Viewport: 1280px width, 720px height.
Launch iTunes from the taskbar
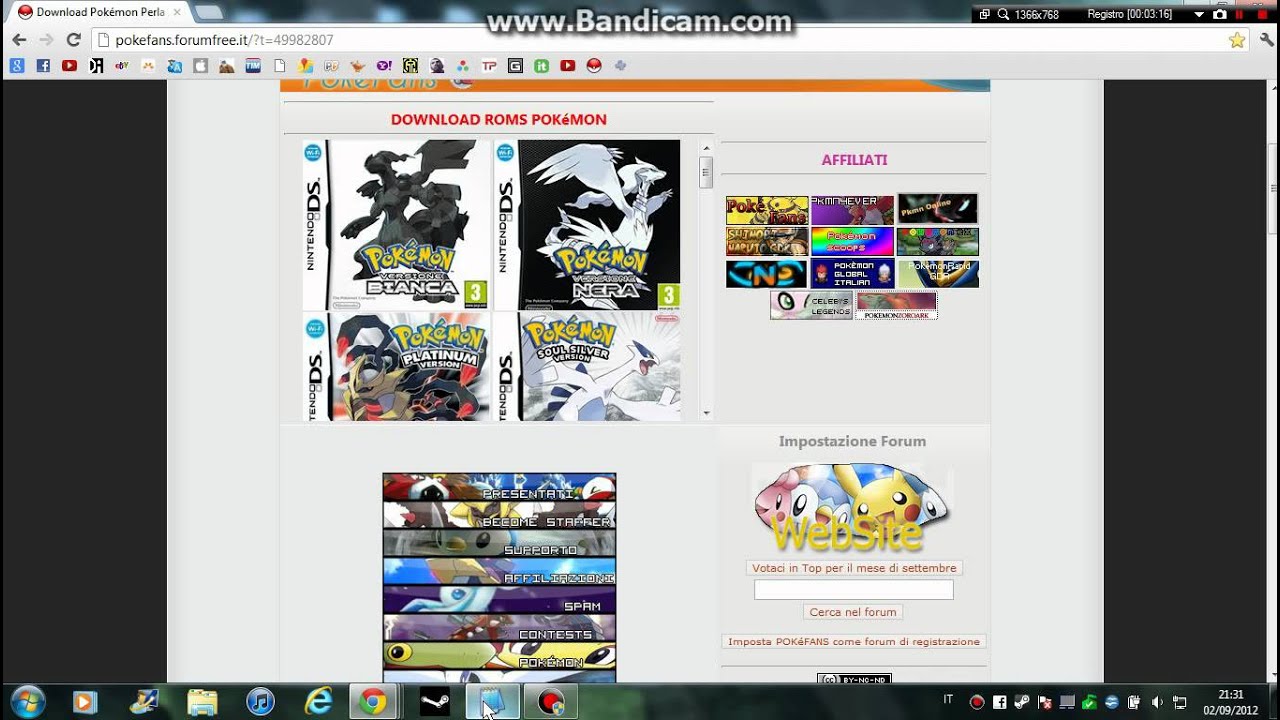[x=260, y=702]
